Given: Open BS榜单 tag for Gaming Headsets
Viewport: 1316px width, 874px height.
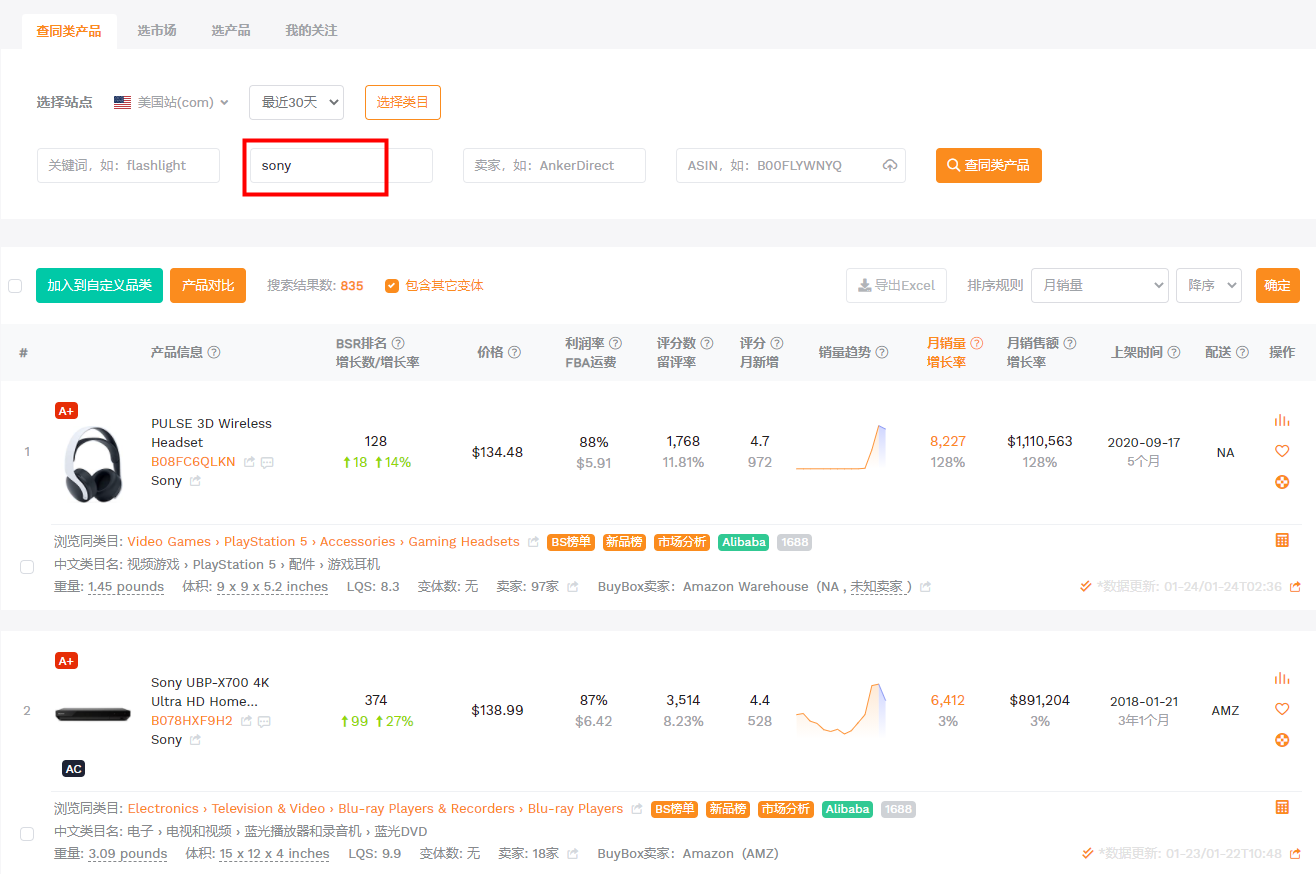Looking at the screenshot, I should click(x=571, y=542).
